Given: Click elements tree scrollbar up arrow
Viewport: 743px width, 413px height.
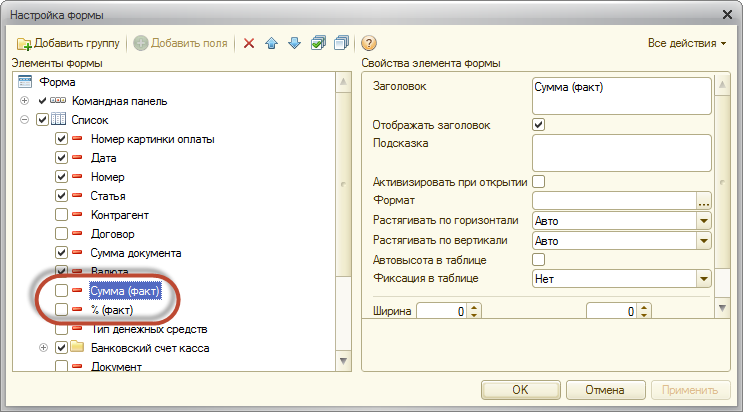Looking at the screenshot, I should click(x=344, y=82).
